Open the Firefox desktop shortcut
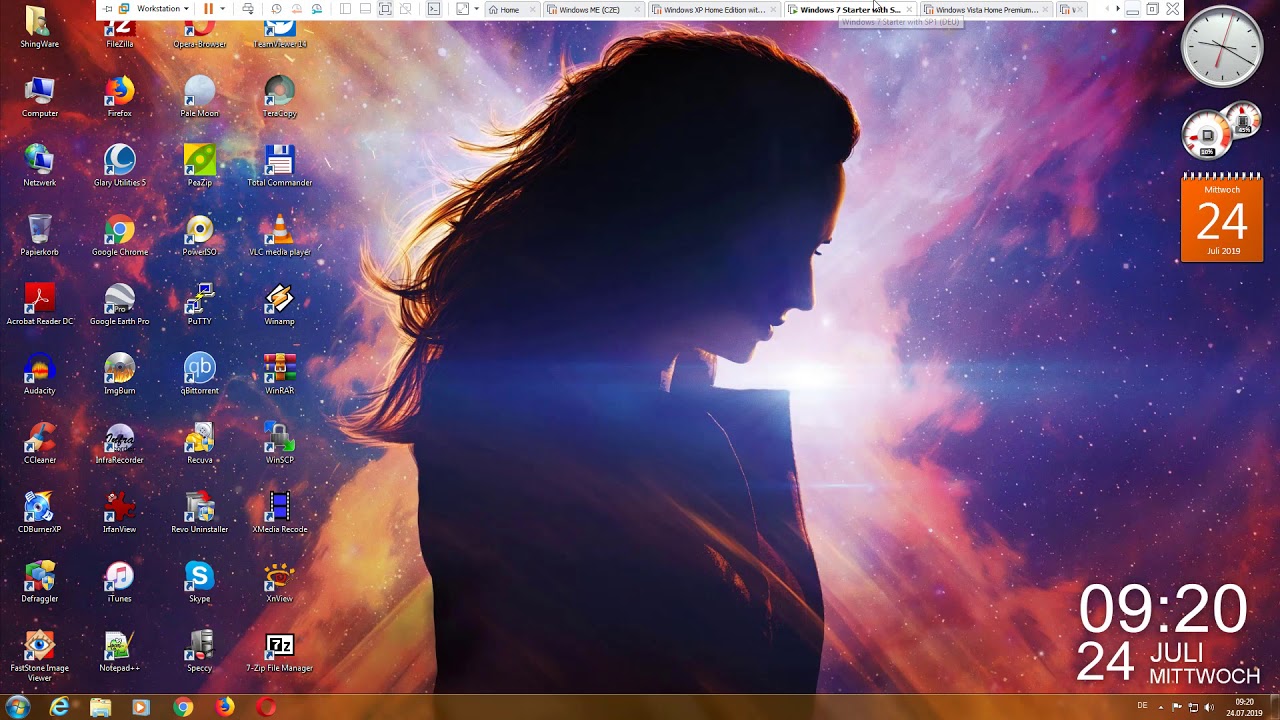 pyautogui.click(x=119, y=98)
